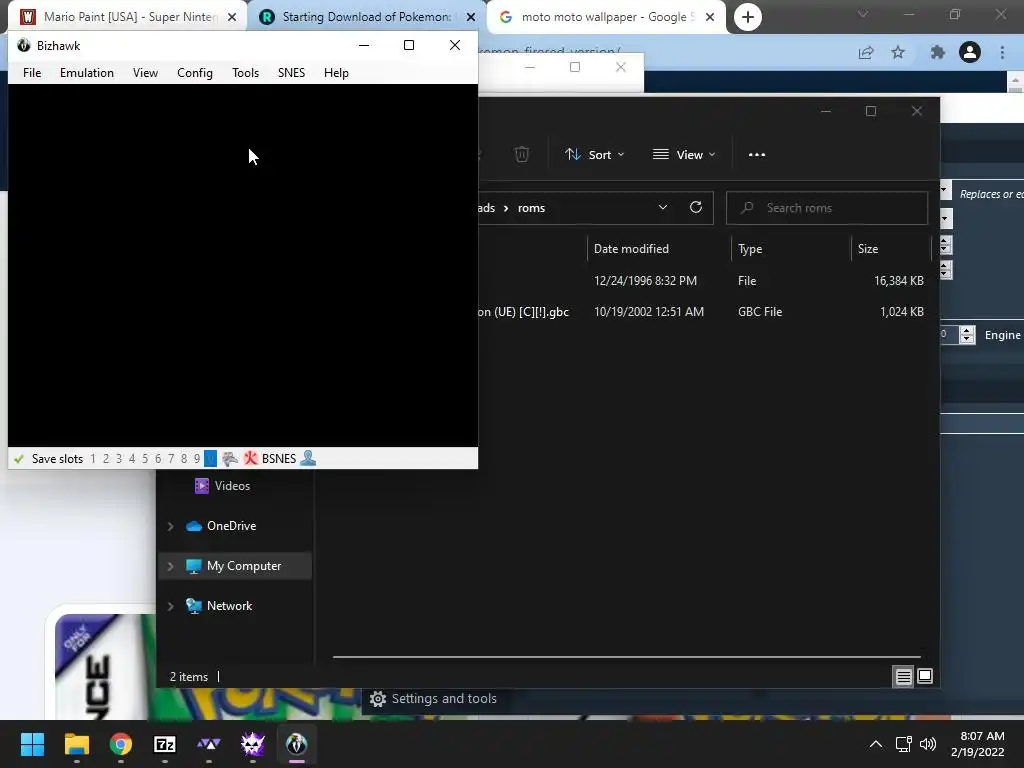Click Chrome share page icon
Screen dimensions: 1024x768
pos(866,52)
